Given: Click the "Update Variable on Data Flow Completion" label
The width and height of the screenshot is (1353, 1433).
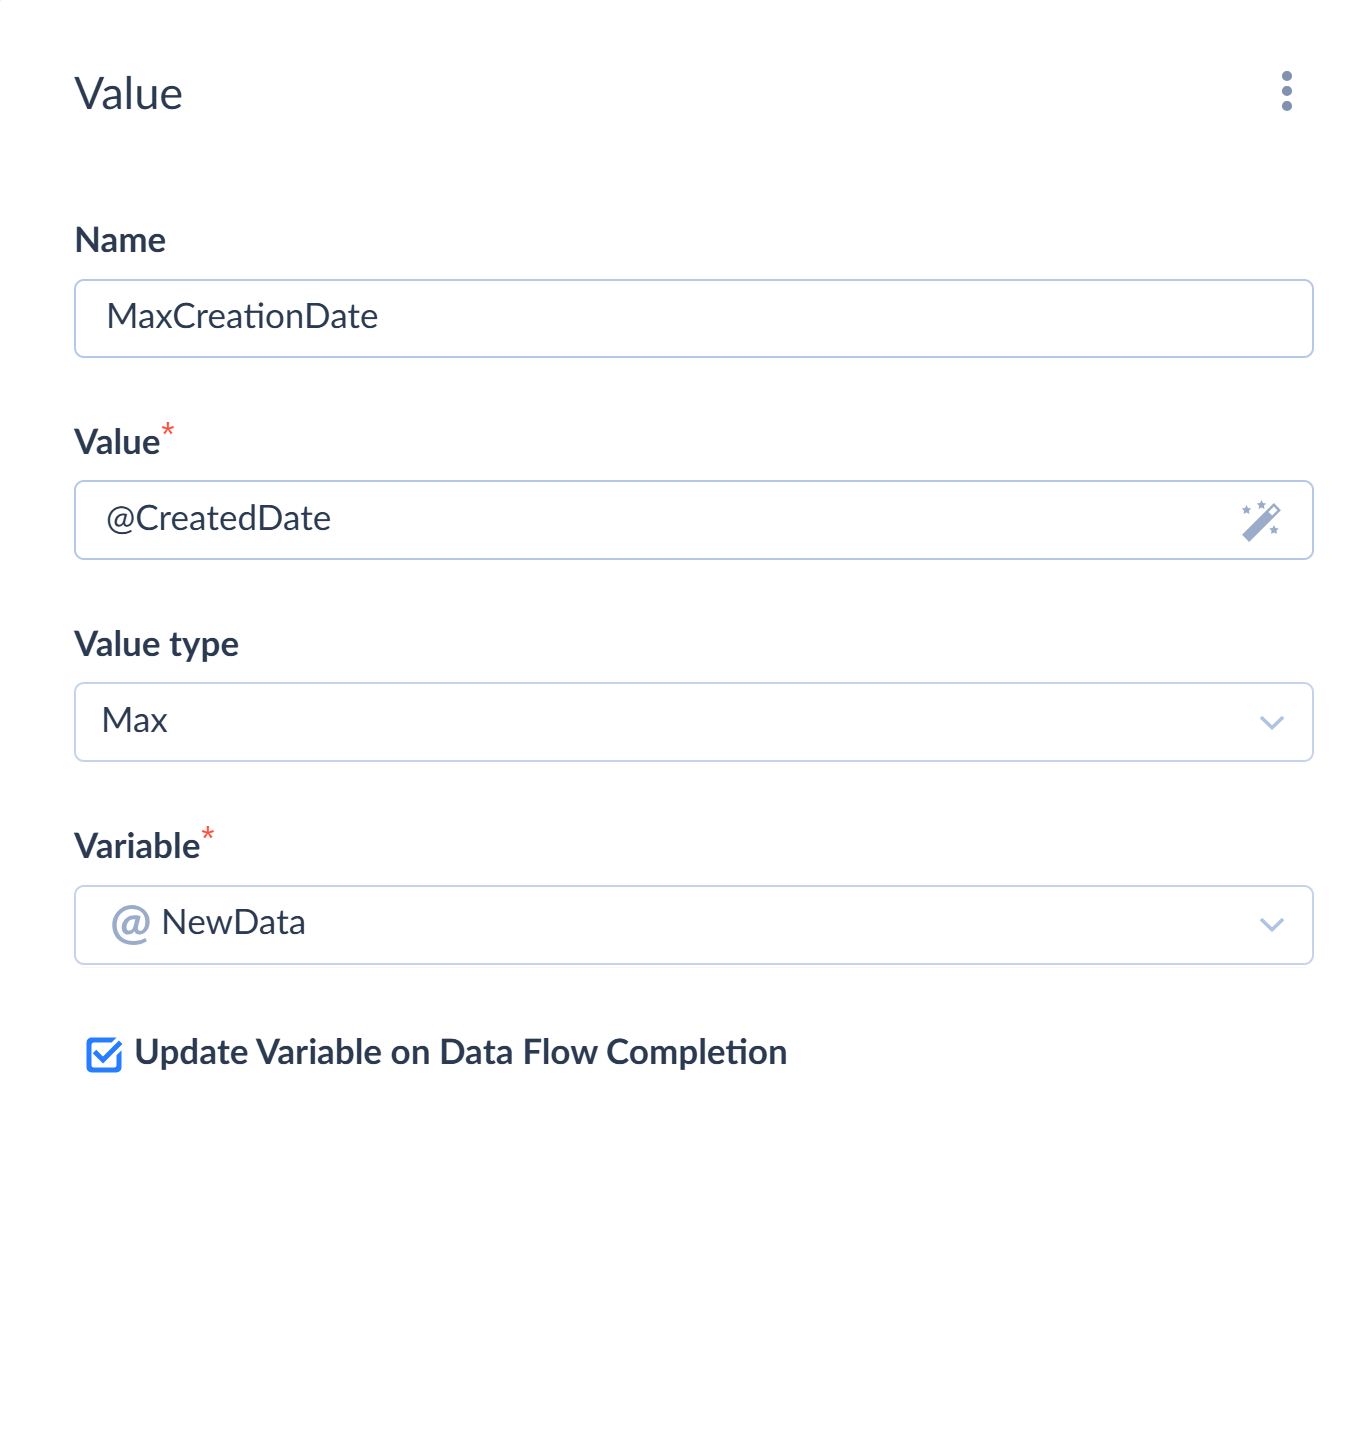Looking at the screenshot, I should tap(460, 1053).
